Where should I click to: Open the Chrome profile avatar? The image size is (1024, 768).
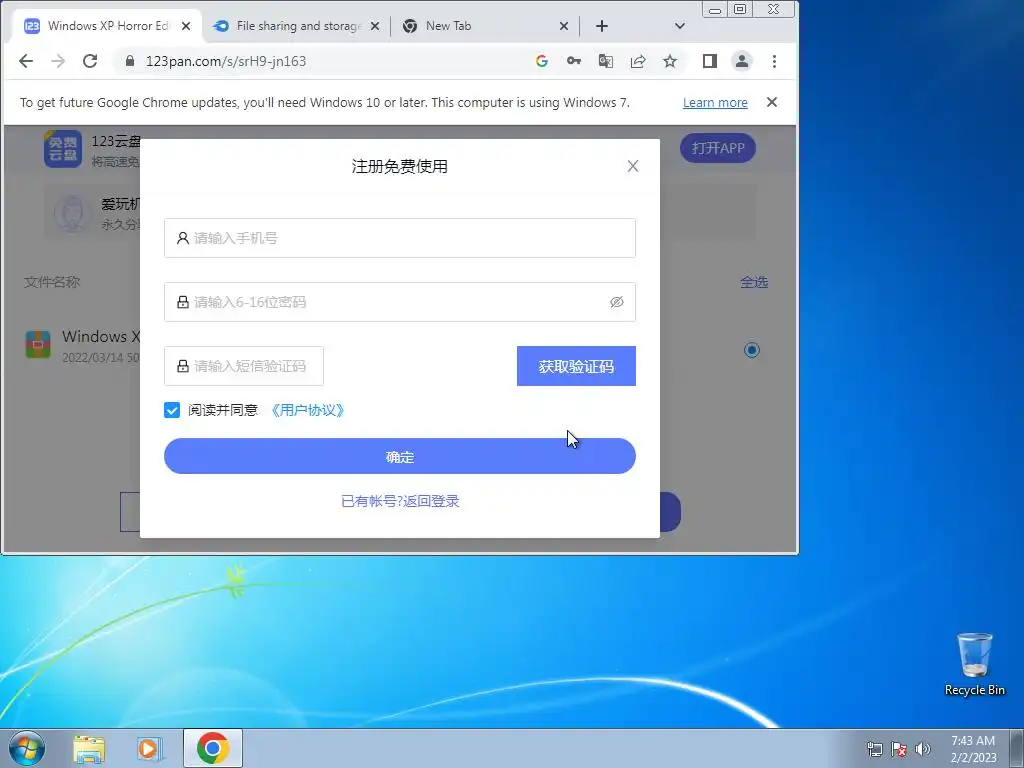pyautogui.click(x=742, y=61)
